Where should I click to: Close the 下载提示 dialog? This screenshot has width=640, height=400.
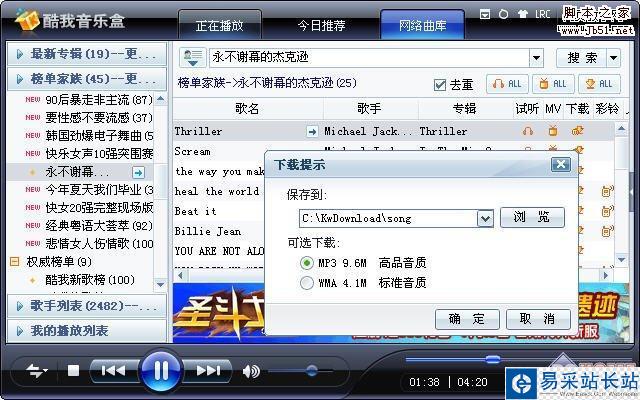point(561,164)
